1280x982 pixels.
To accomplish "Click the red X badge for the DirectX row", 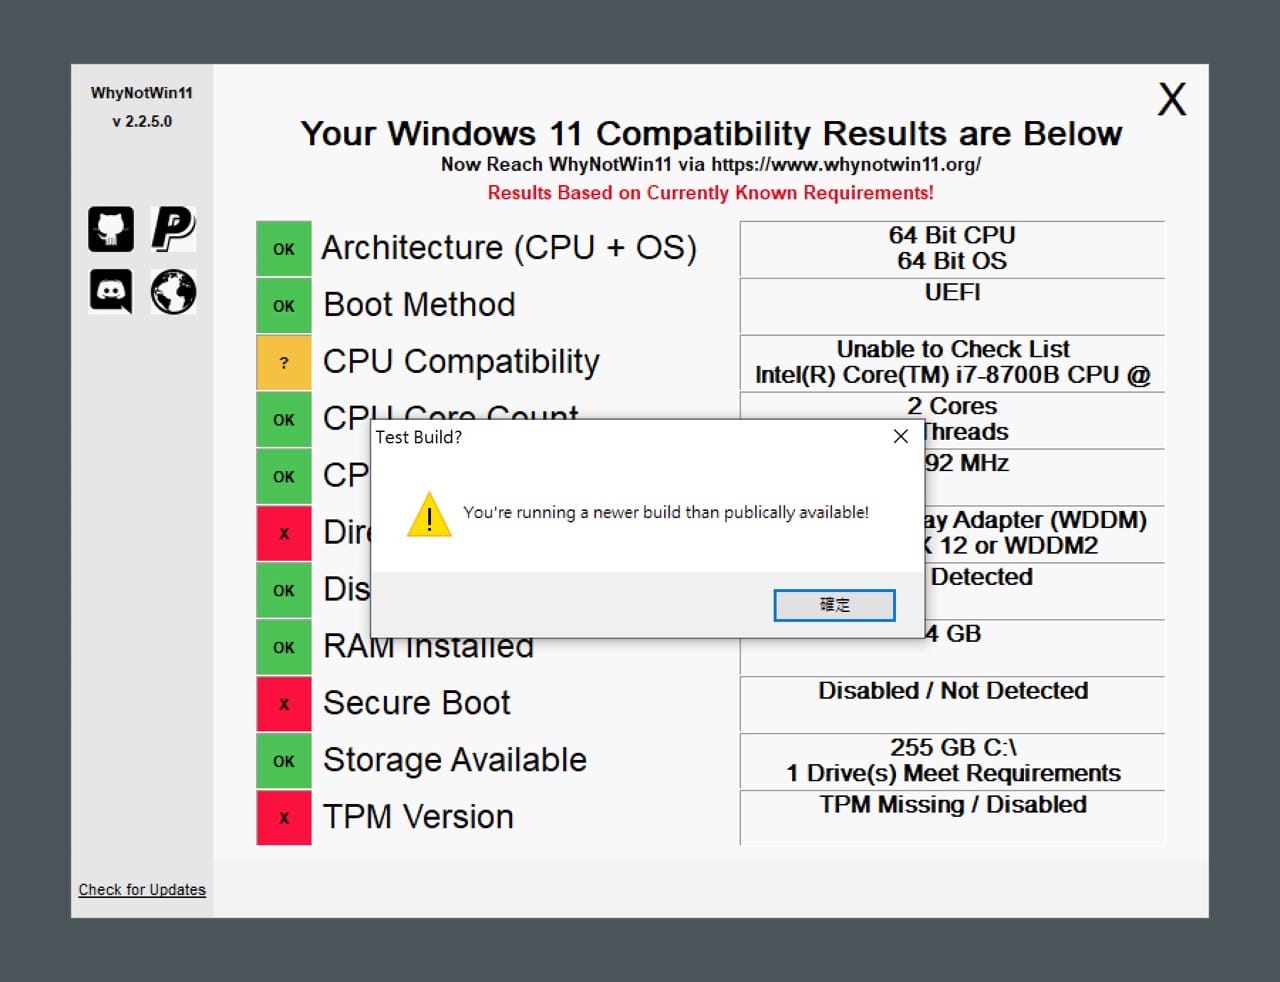I will [x=284, y=534].
